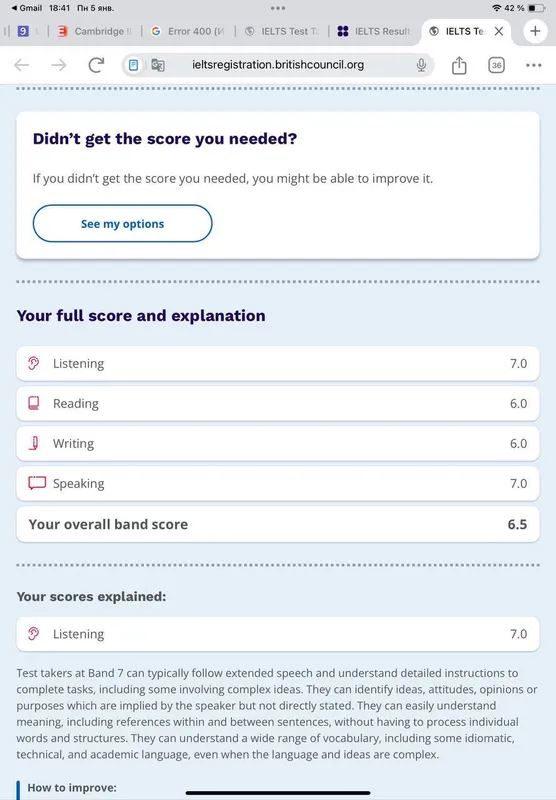Screen dimensions: 556x800
Task: Expand the Writing 6.0 score row
Action: click(x=278, y=443)
